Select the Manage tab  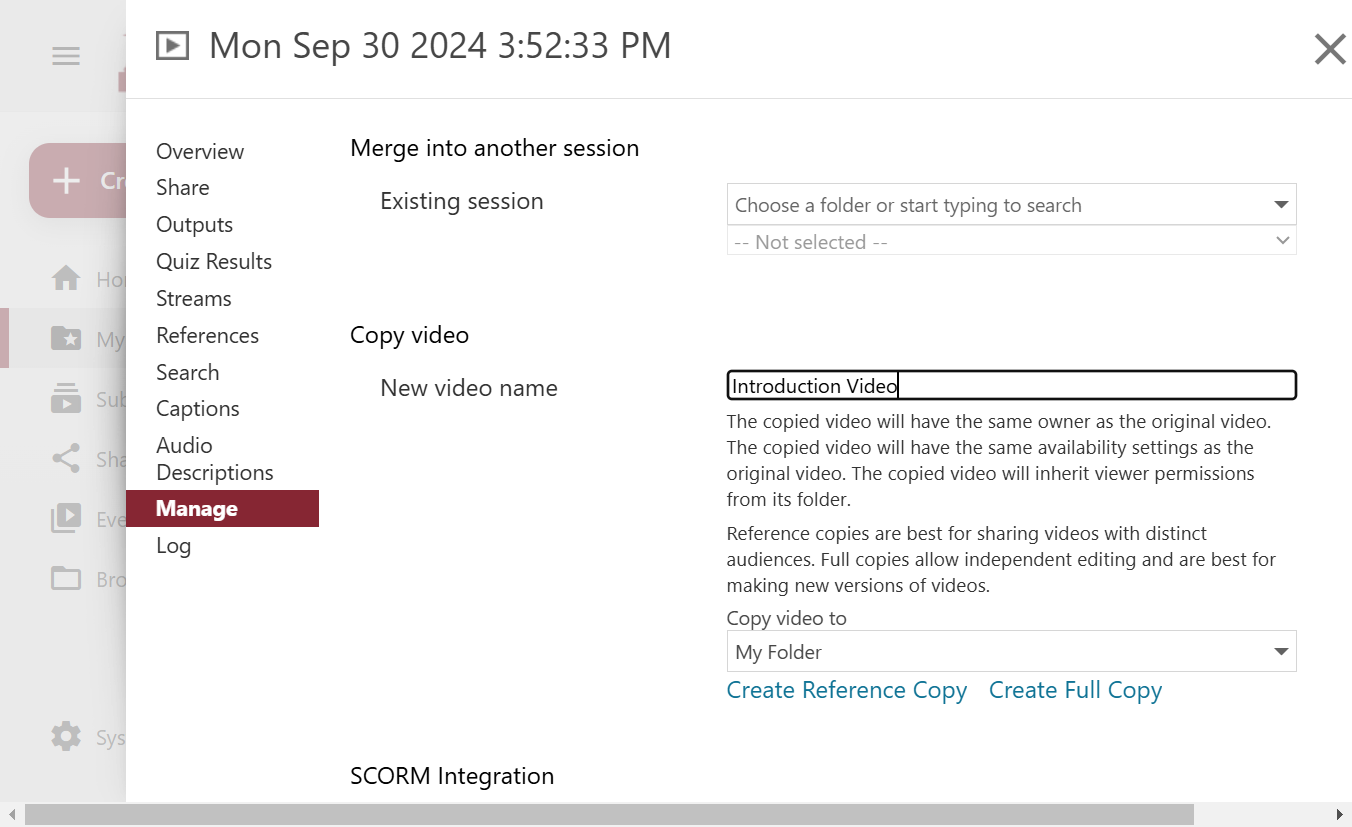[222, 508]
